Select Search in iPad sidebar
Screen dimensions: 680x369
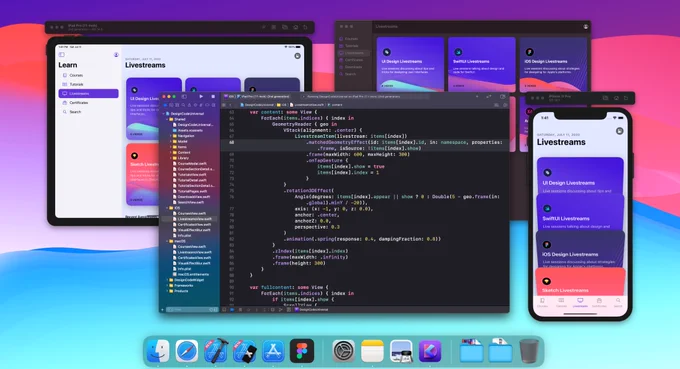88,112
